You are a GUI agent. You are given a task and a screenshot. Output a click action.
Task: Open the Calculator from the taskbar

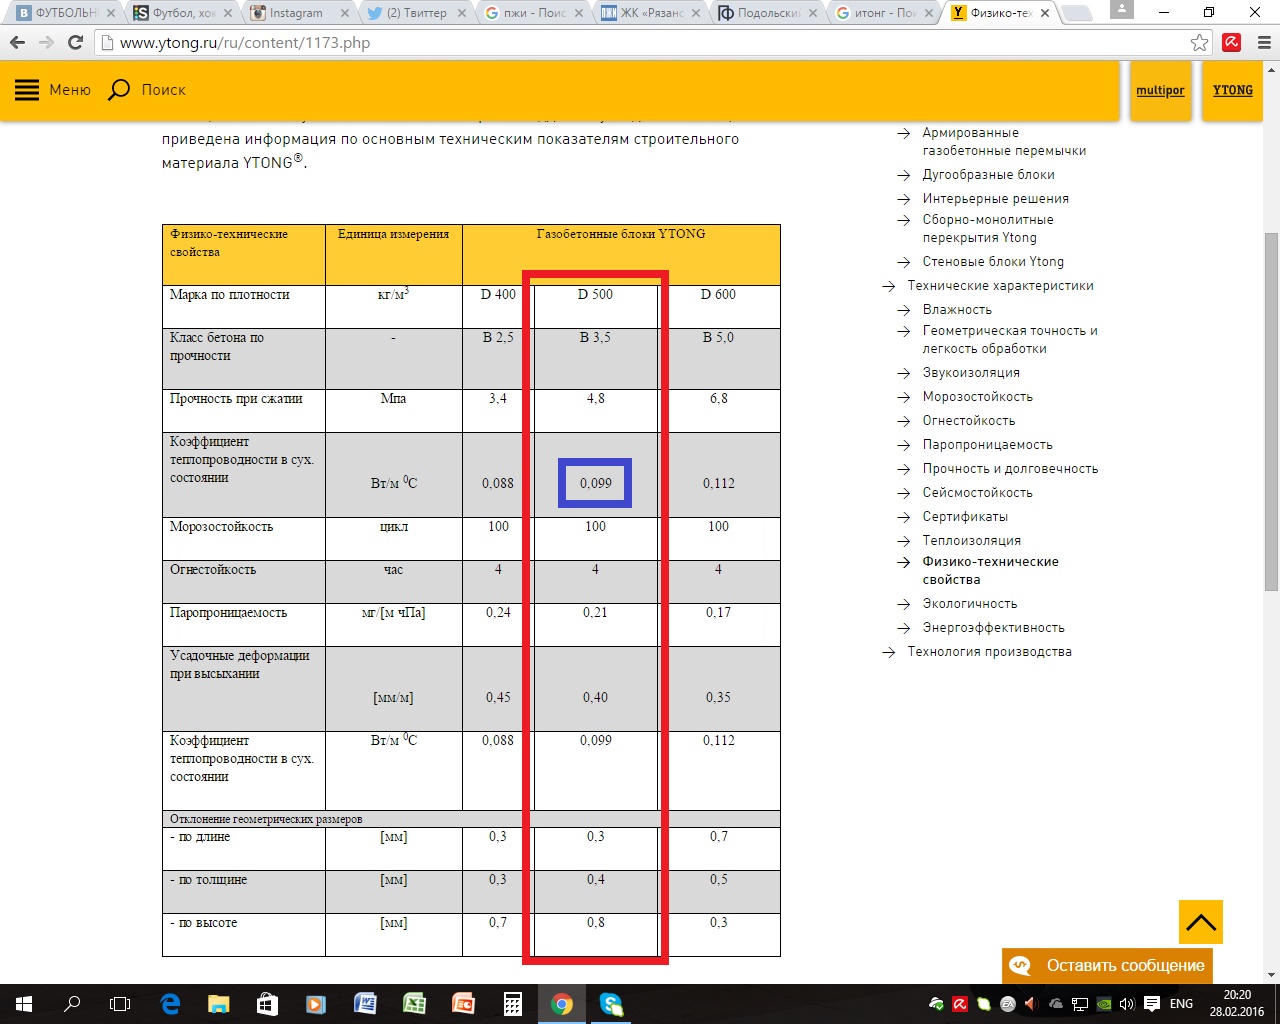(x=512, y=1004)
